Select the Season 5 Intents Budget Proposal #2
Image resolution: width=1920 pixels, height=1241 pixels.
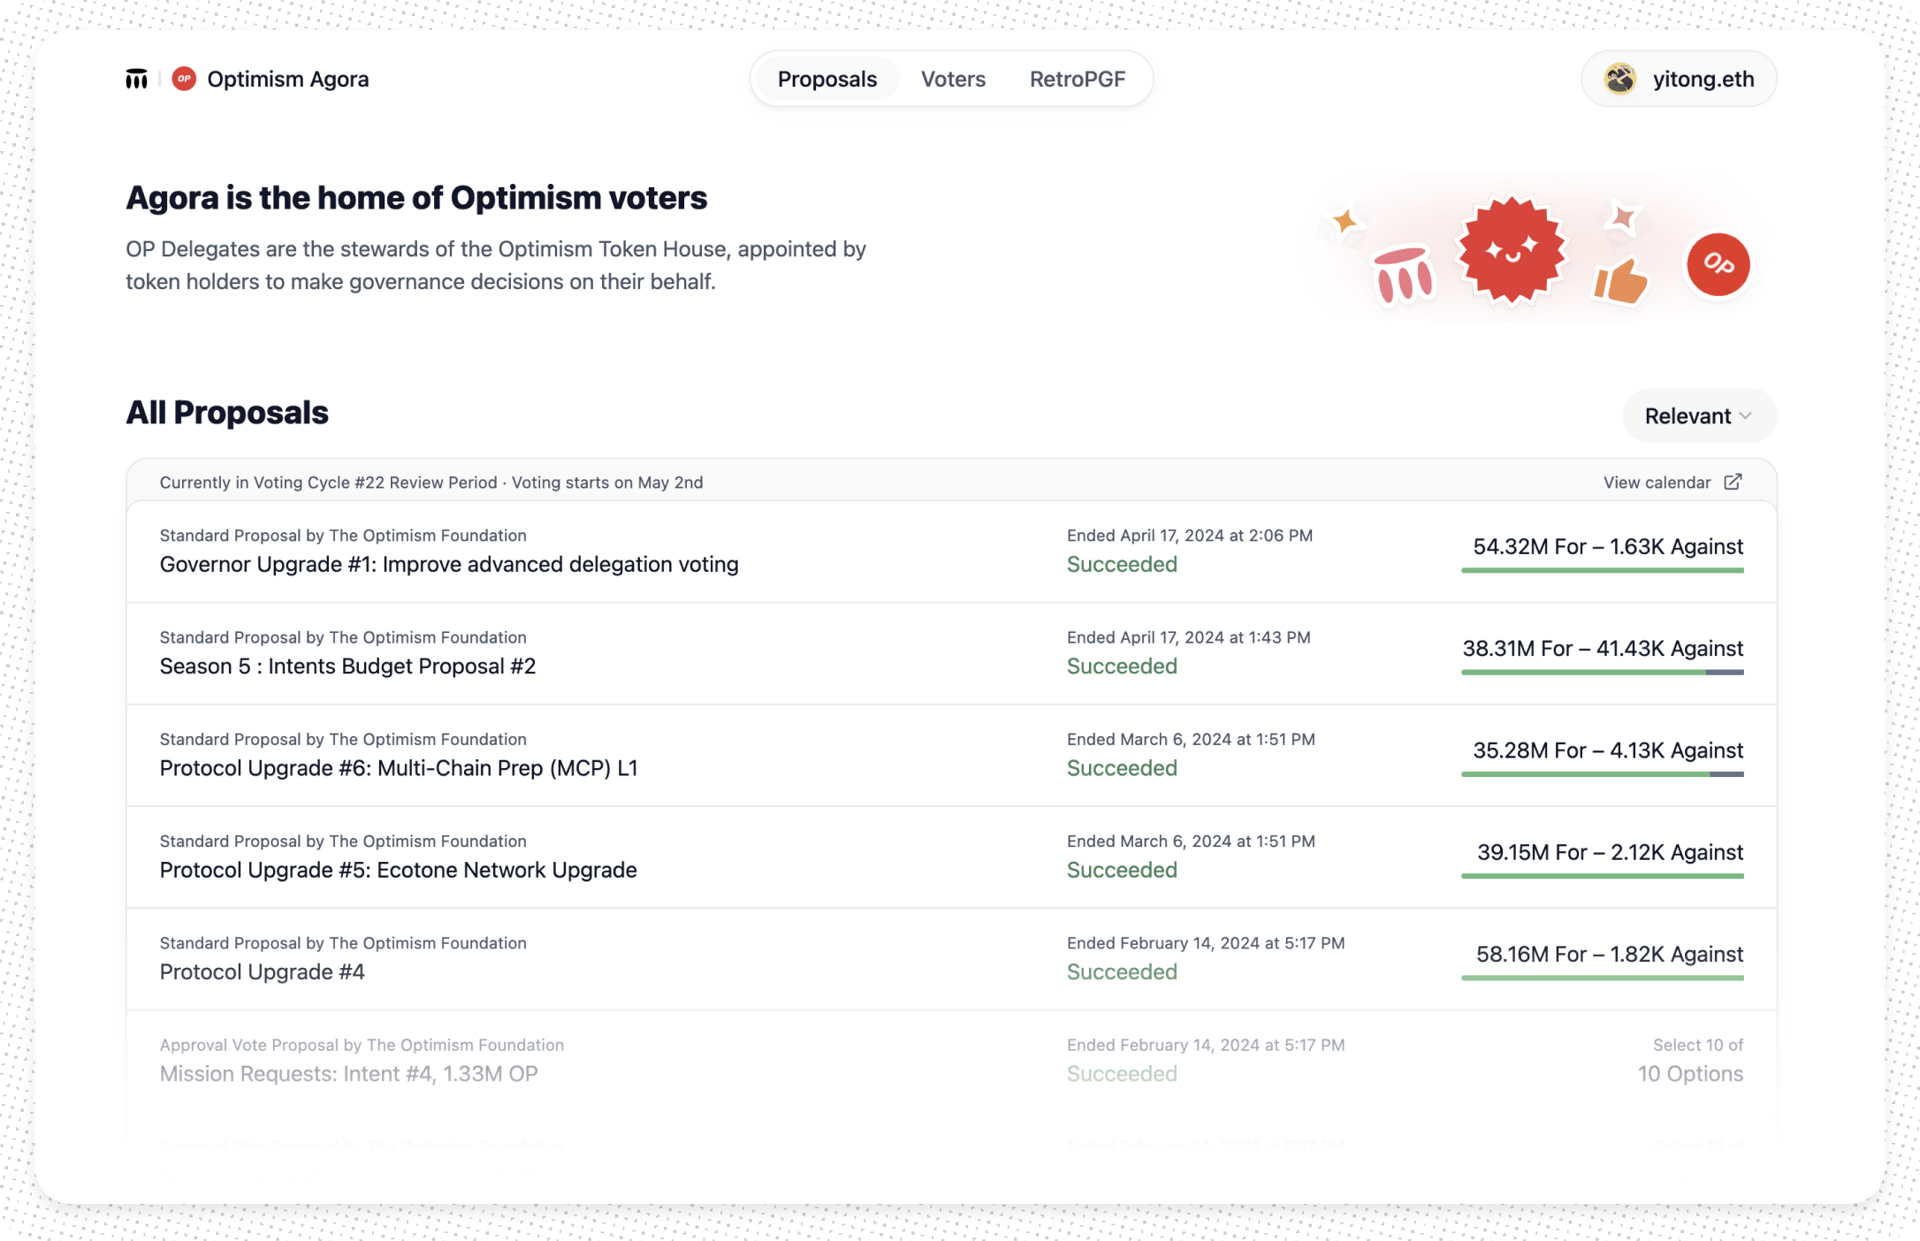(348, 665)
